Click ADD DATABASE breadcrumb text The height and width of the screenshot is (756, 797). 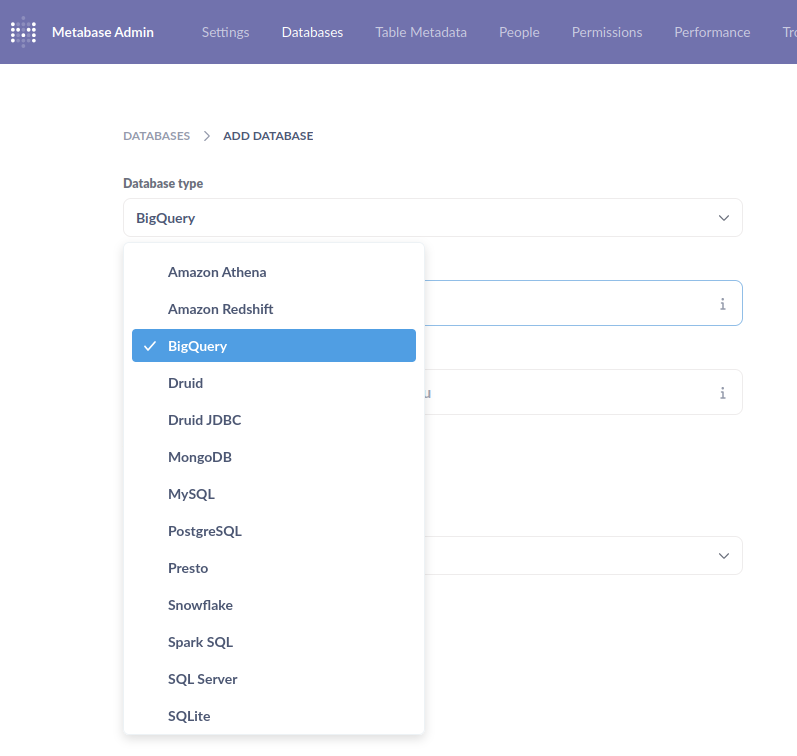click(268, 136)
